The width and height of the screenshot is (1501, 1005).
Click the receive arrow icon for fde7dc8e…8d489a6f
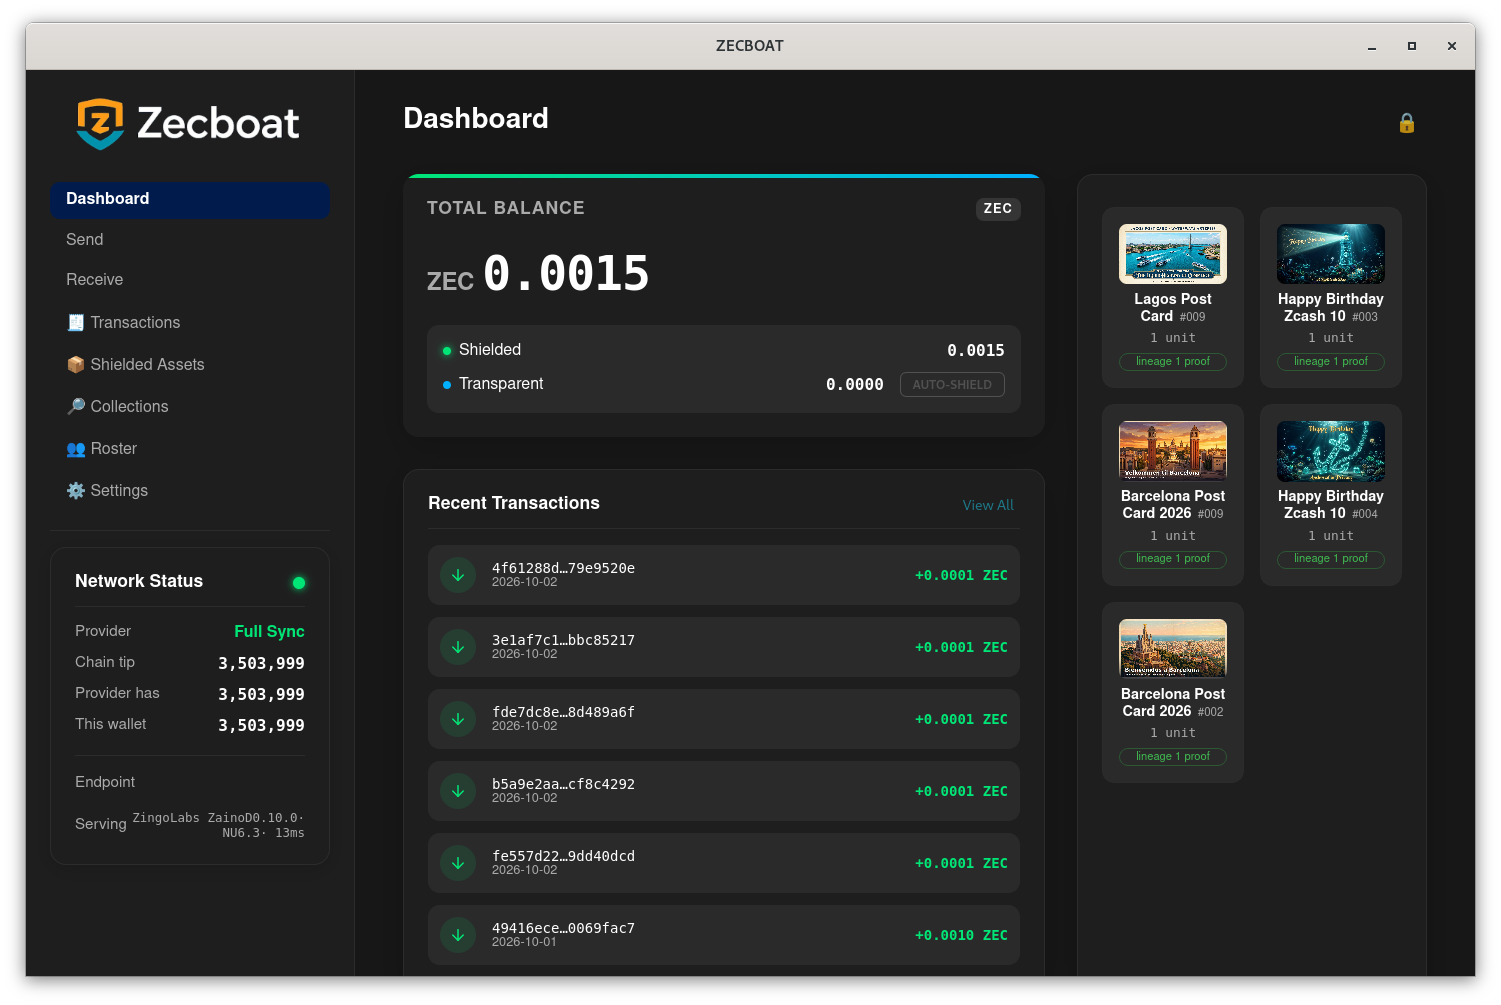[458, 719]
